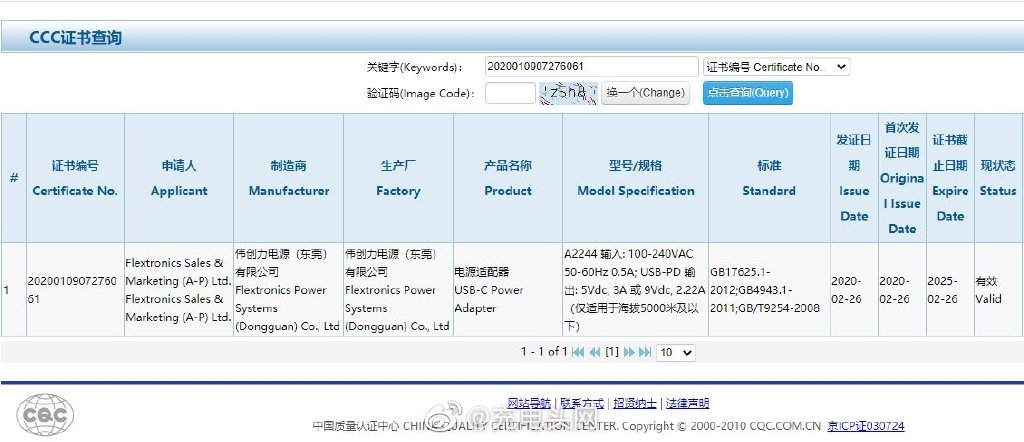Go to last page pagination icon
The width and height of the screenshot is (1024, 442).
[645, 353]
